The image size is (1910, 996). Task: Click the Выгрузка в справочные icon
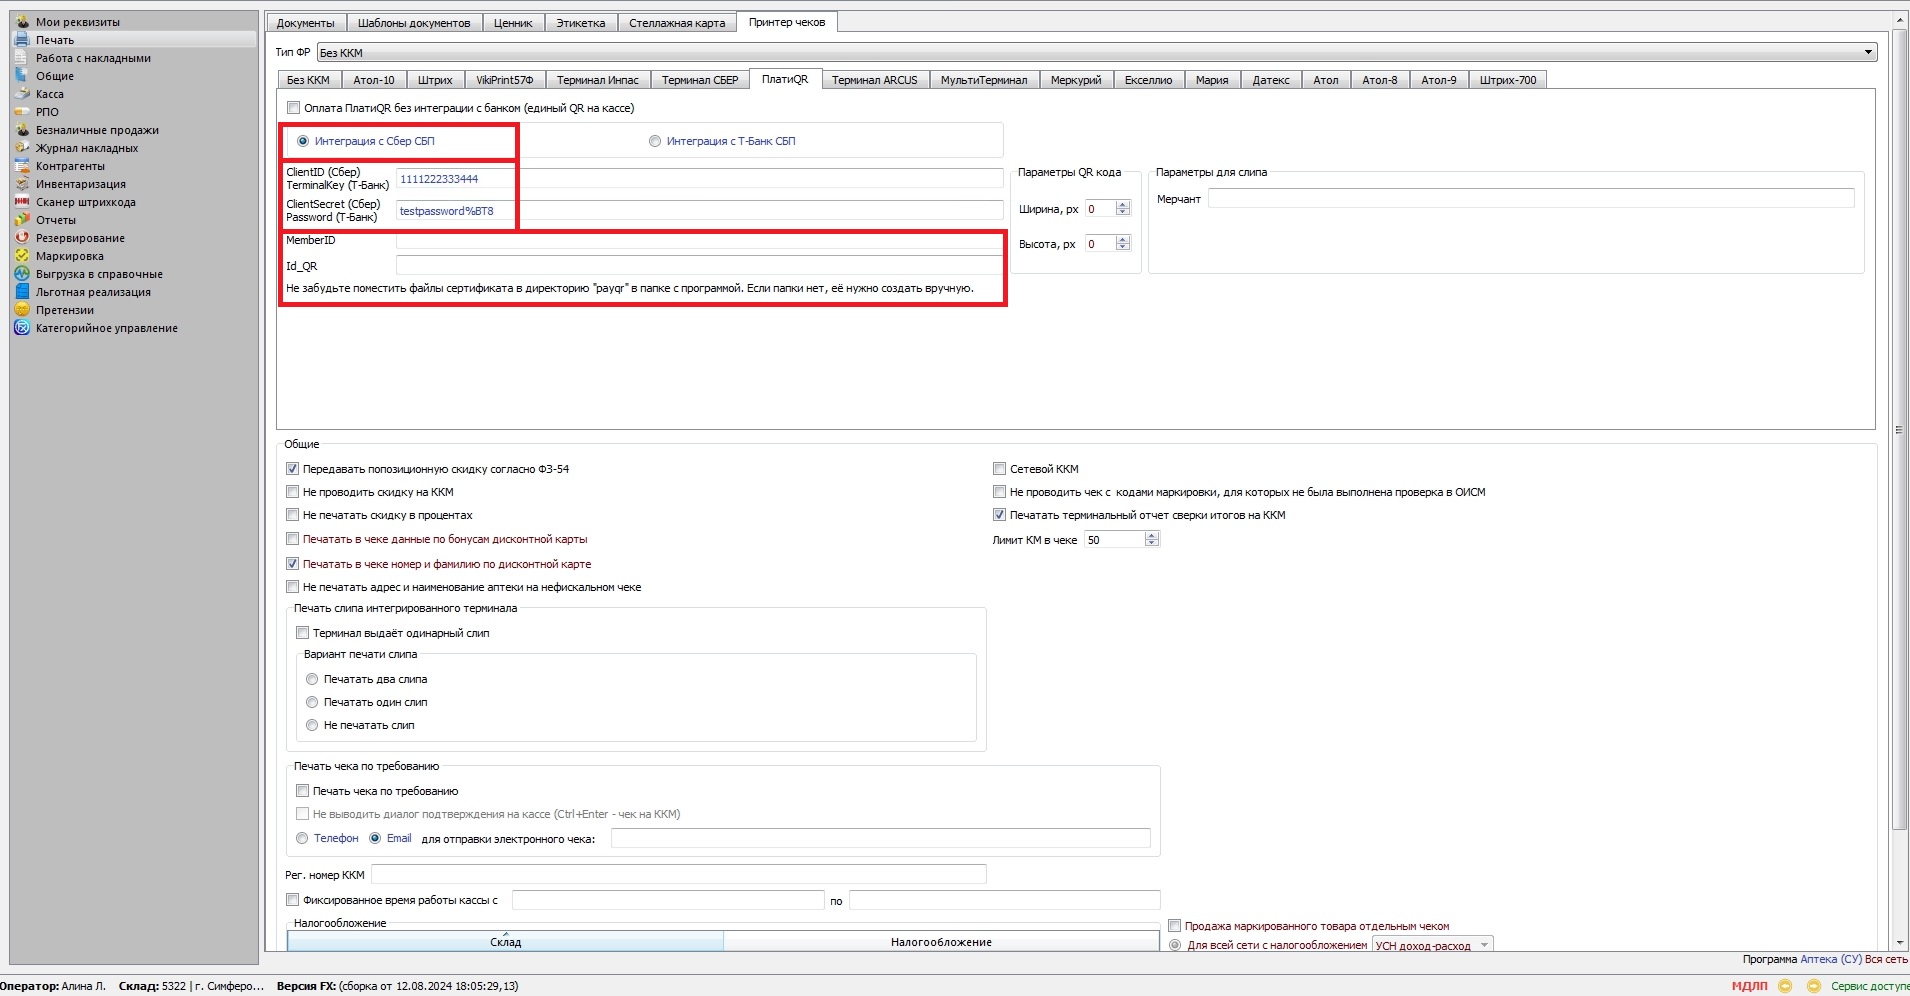coord(22,274)
